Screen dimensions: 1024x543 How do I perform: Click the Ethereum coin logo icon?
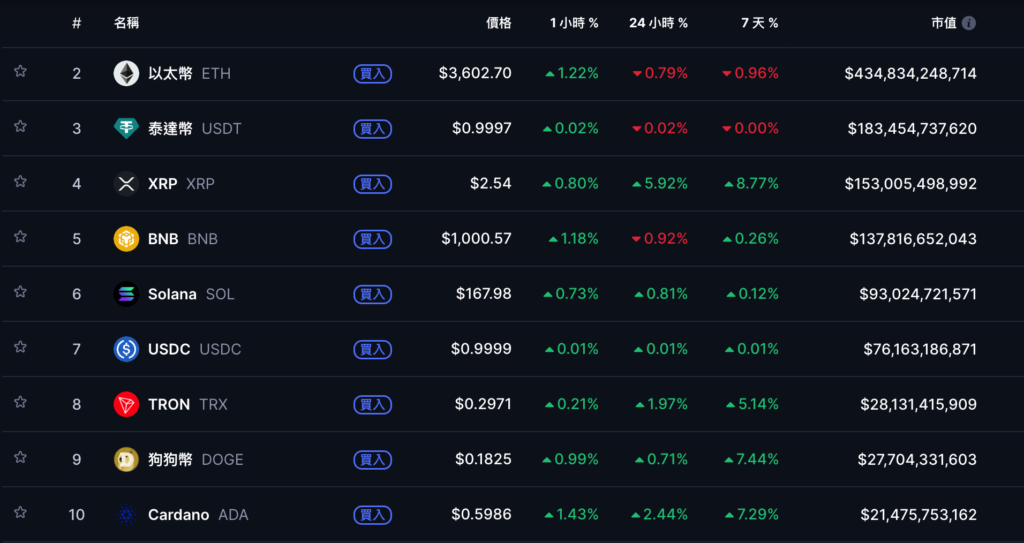click(126, 73)
